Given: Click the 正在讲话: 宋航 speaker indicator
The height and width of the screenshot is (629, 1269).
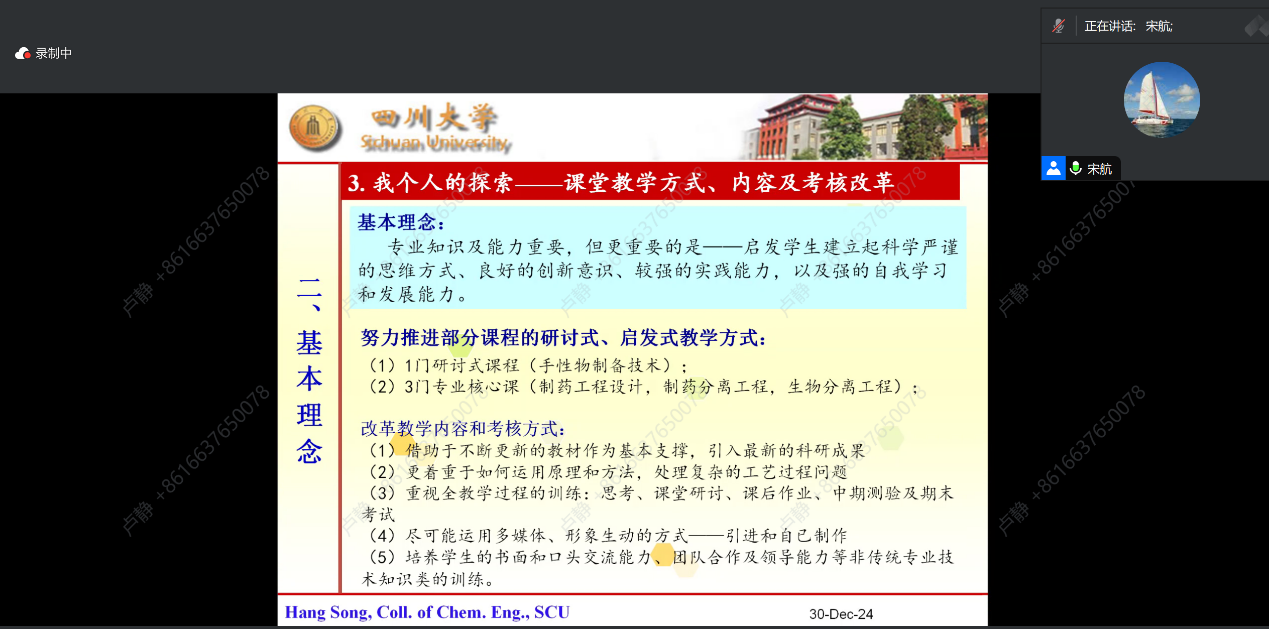Looking at the screenshot, I should pyautogui.click(x=1128, y=26).
